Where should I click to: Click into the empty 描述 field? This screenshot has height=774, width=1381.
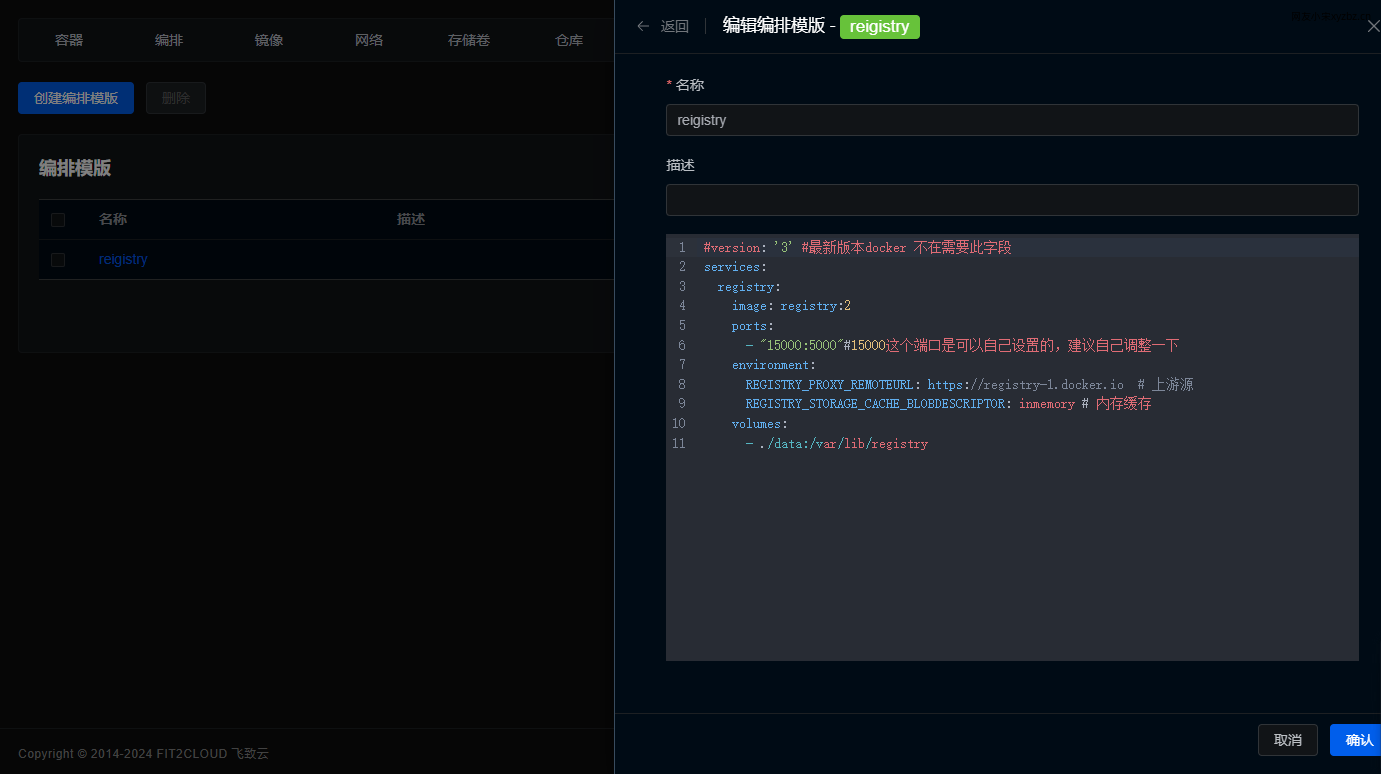pos(1011,200)
